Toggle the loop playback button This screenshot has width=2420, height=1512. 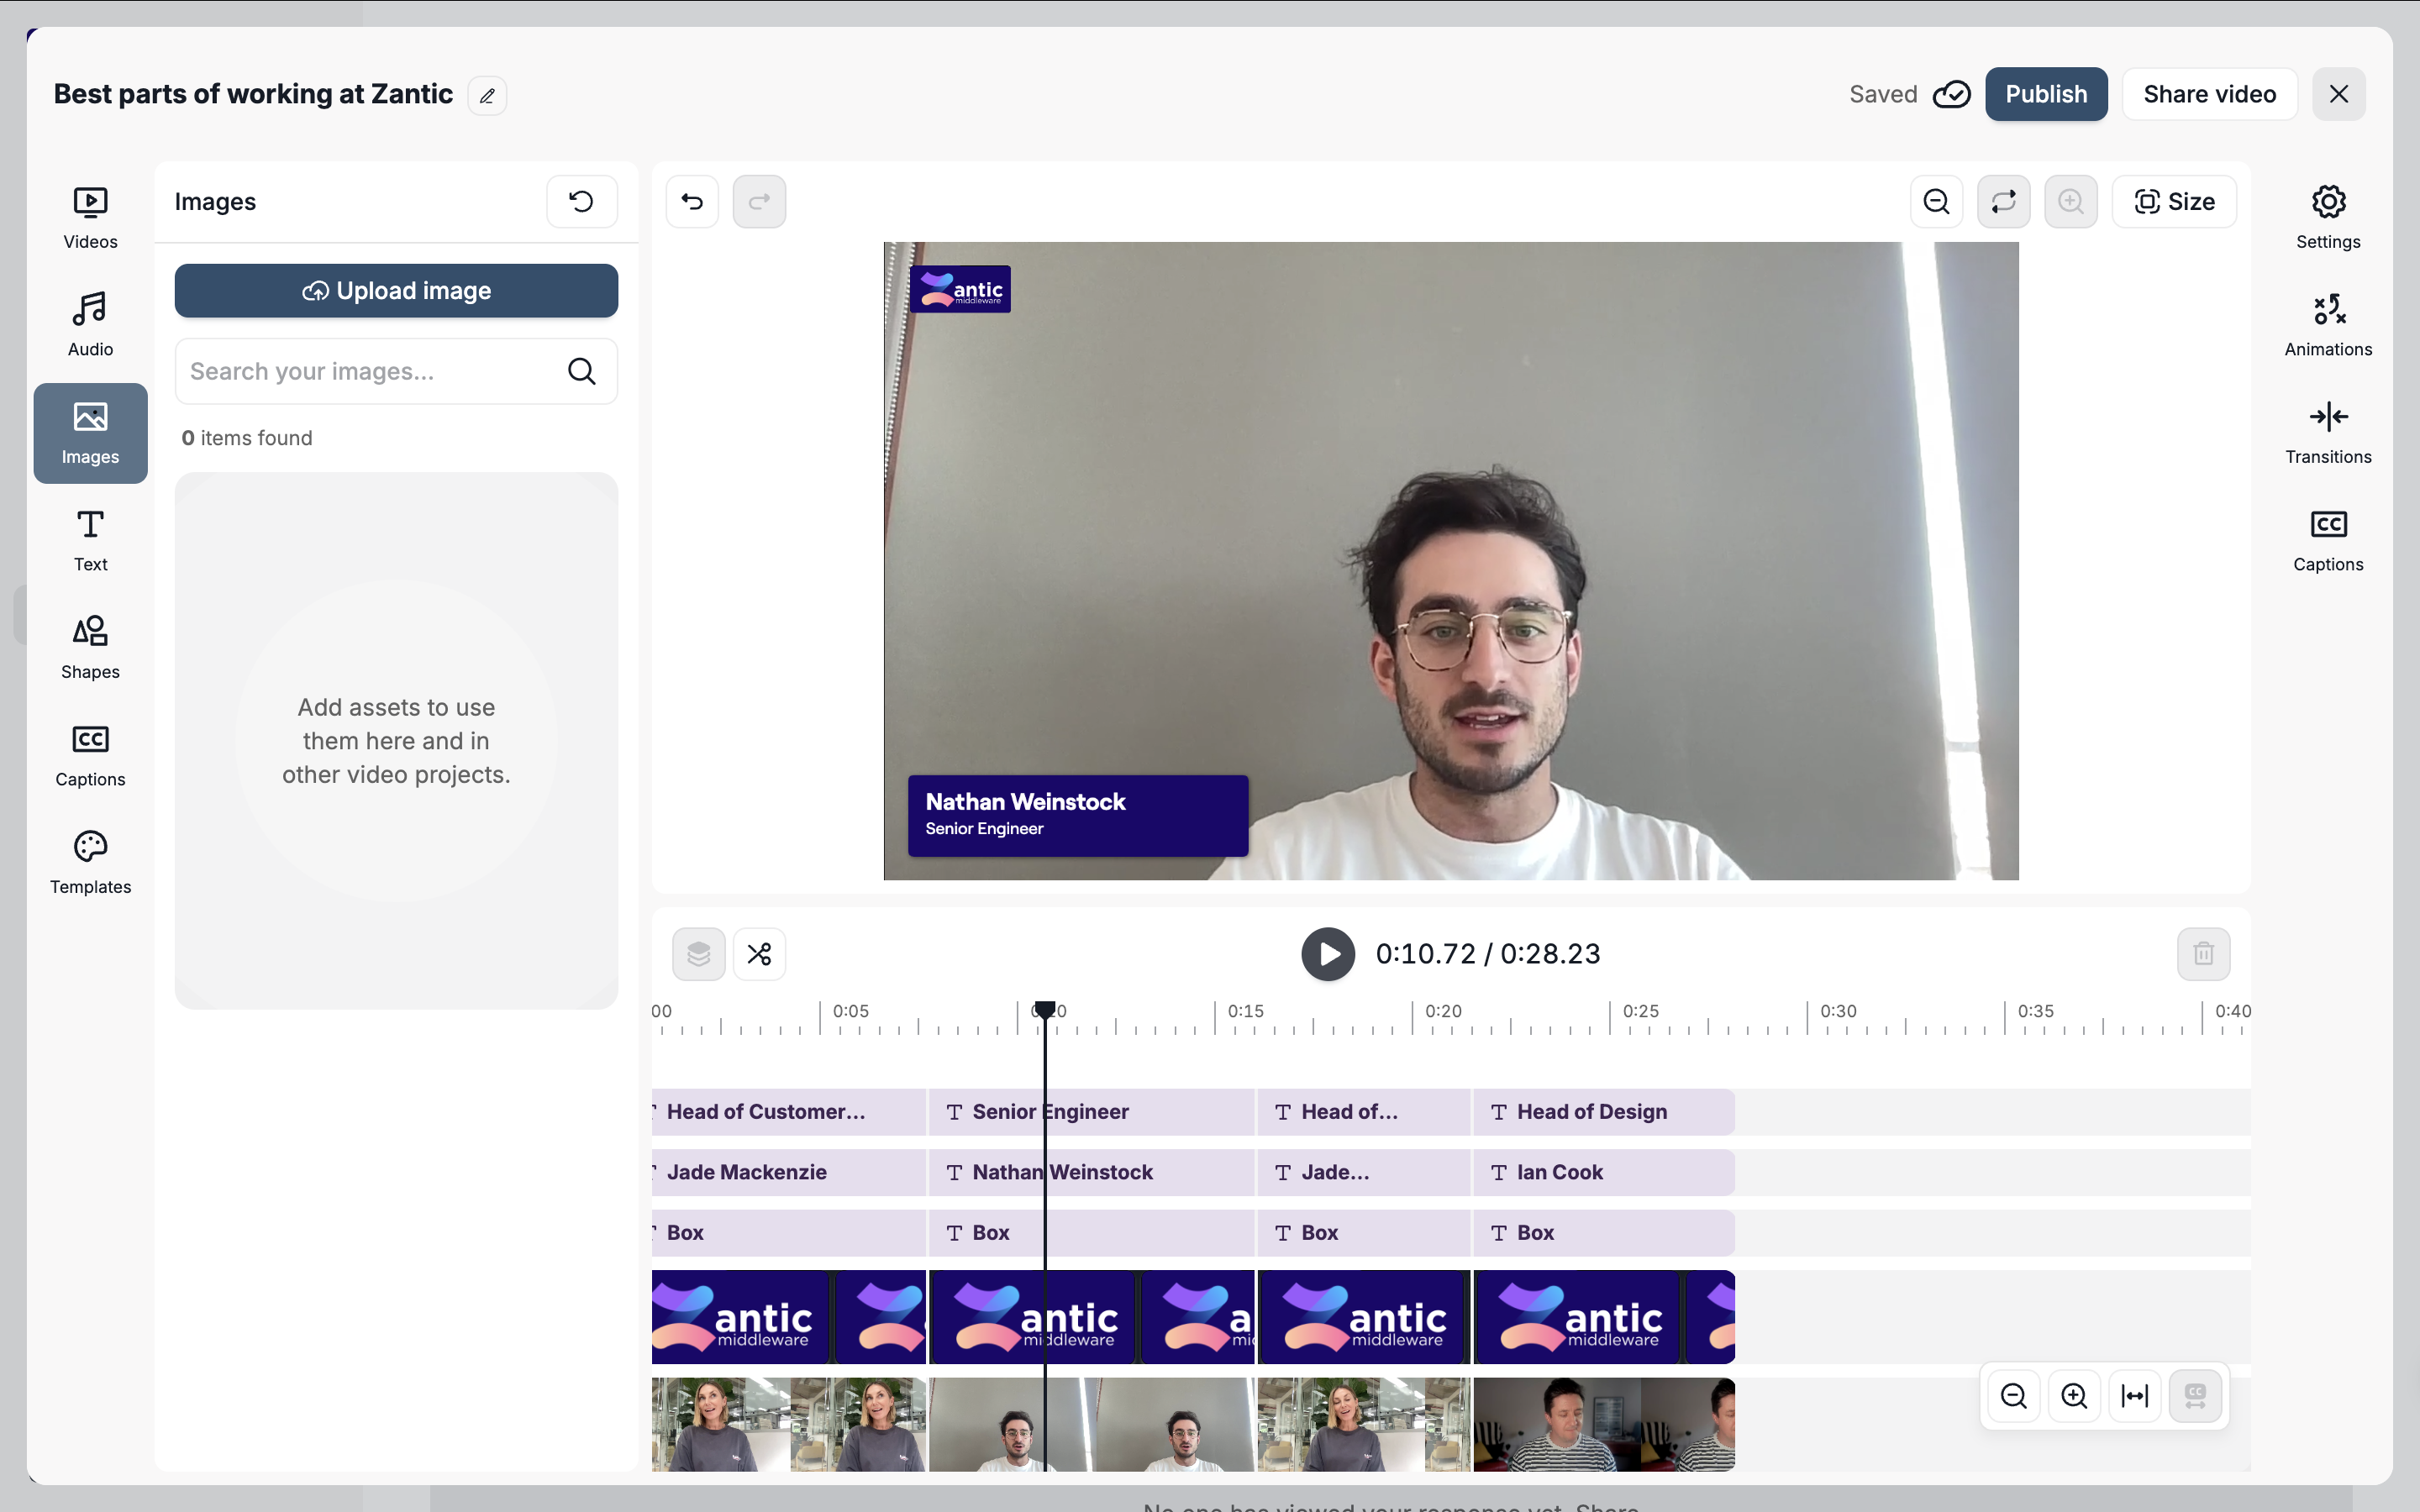point(2003,202)
